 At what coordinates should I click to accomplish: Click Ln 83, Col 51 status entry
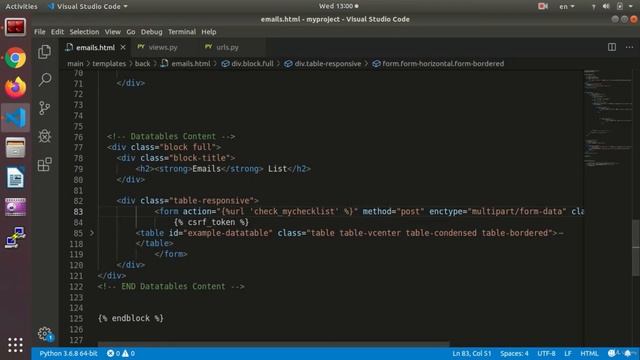(471, 353)
